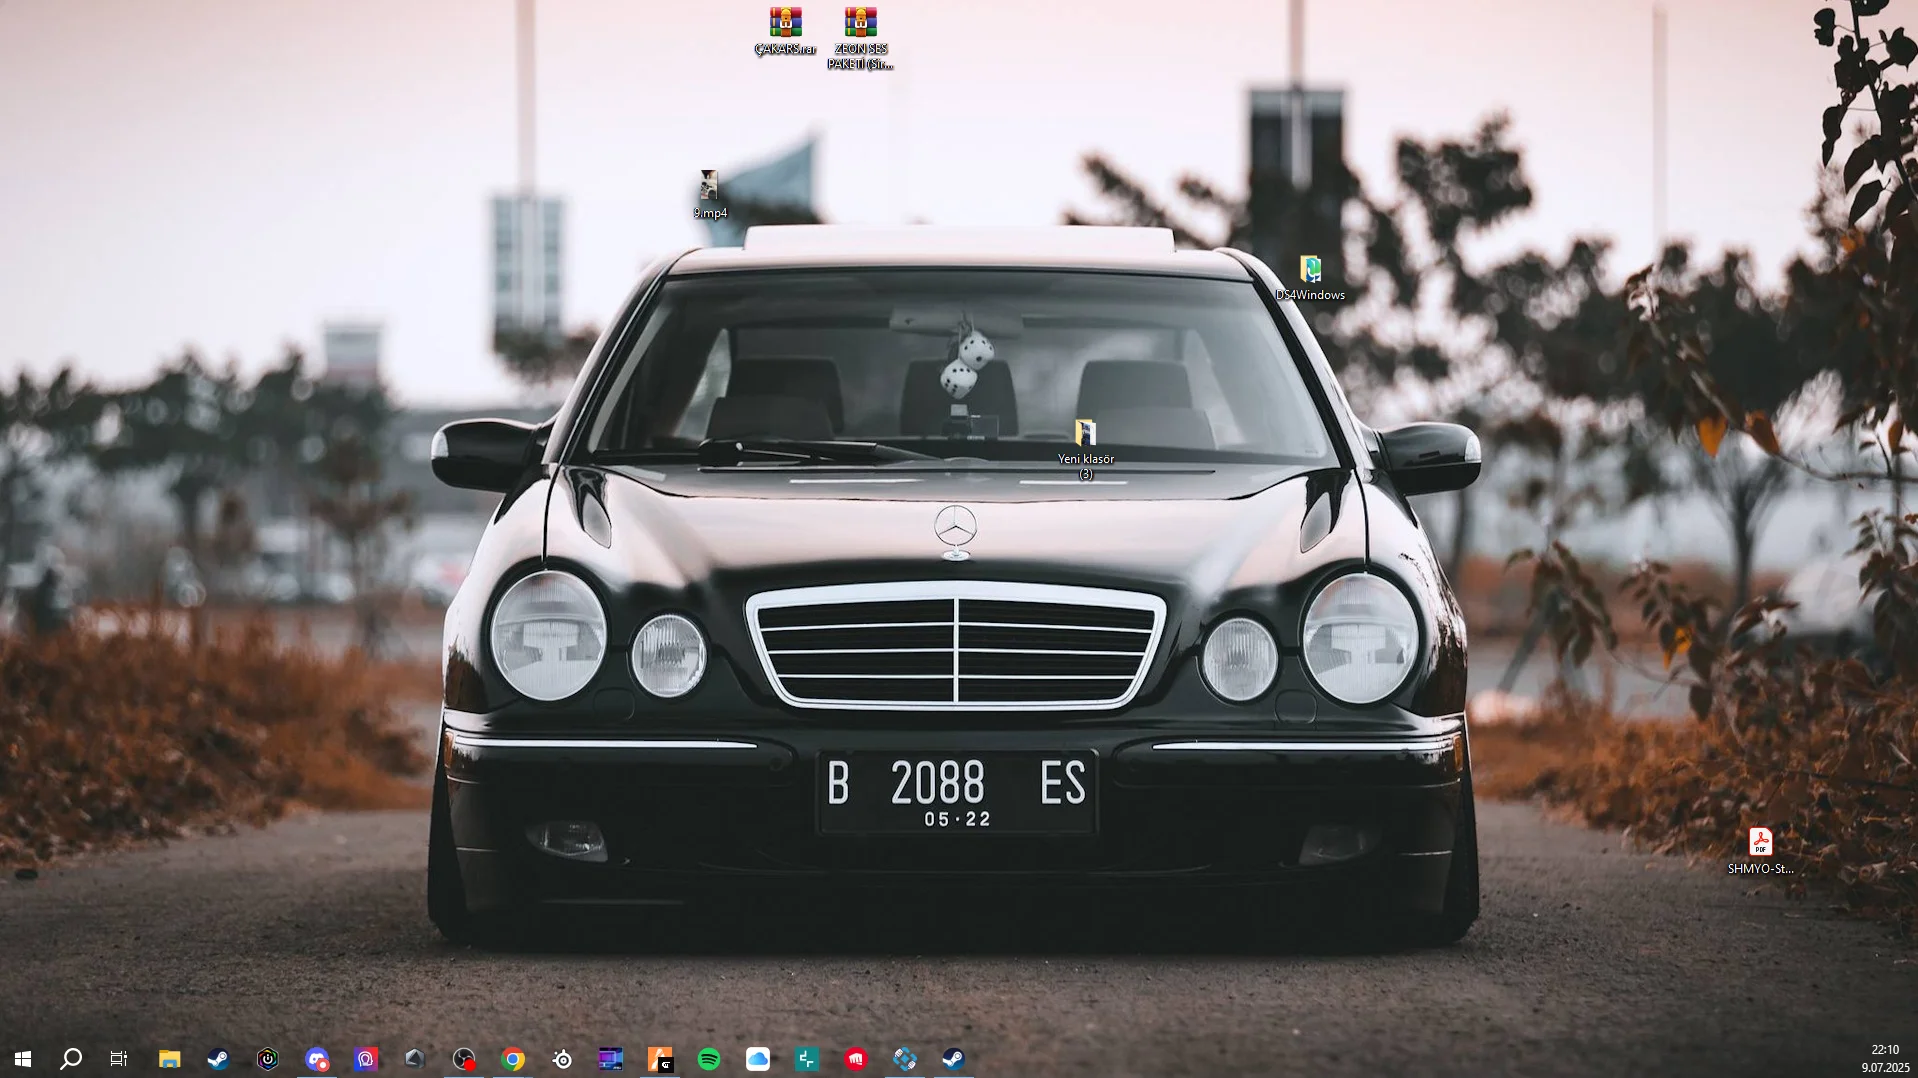The image size is (1918, 1078).
Task: Open the iCloud taskbar icon
Action: tap(757, 1059)
